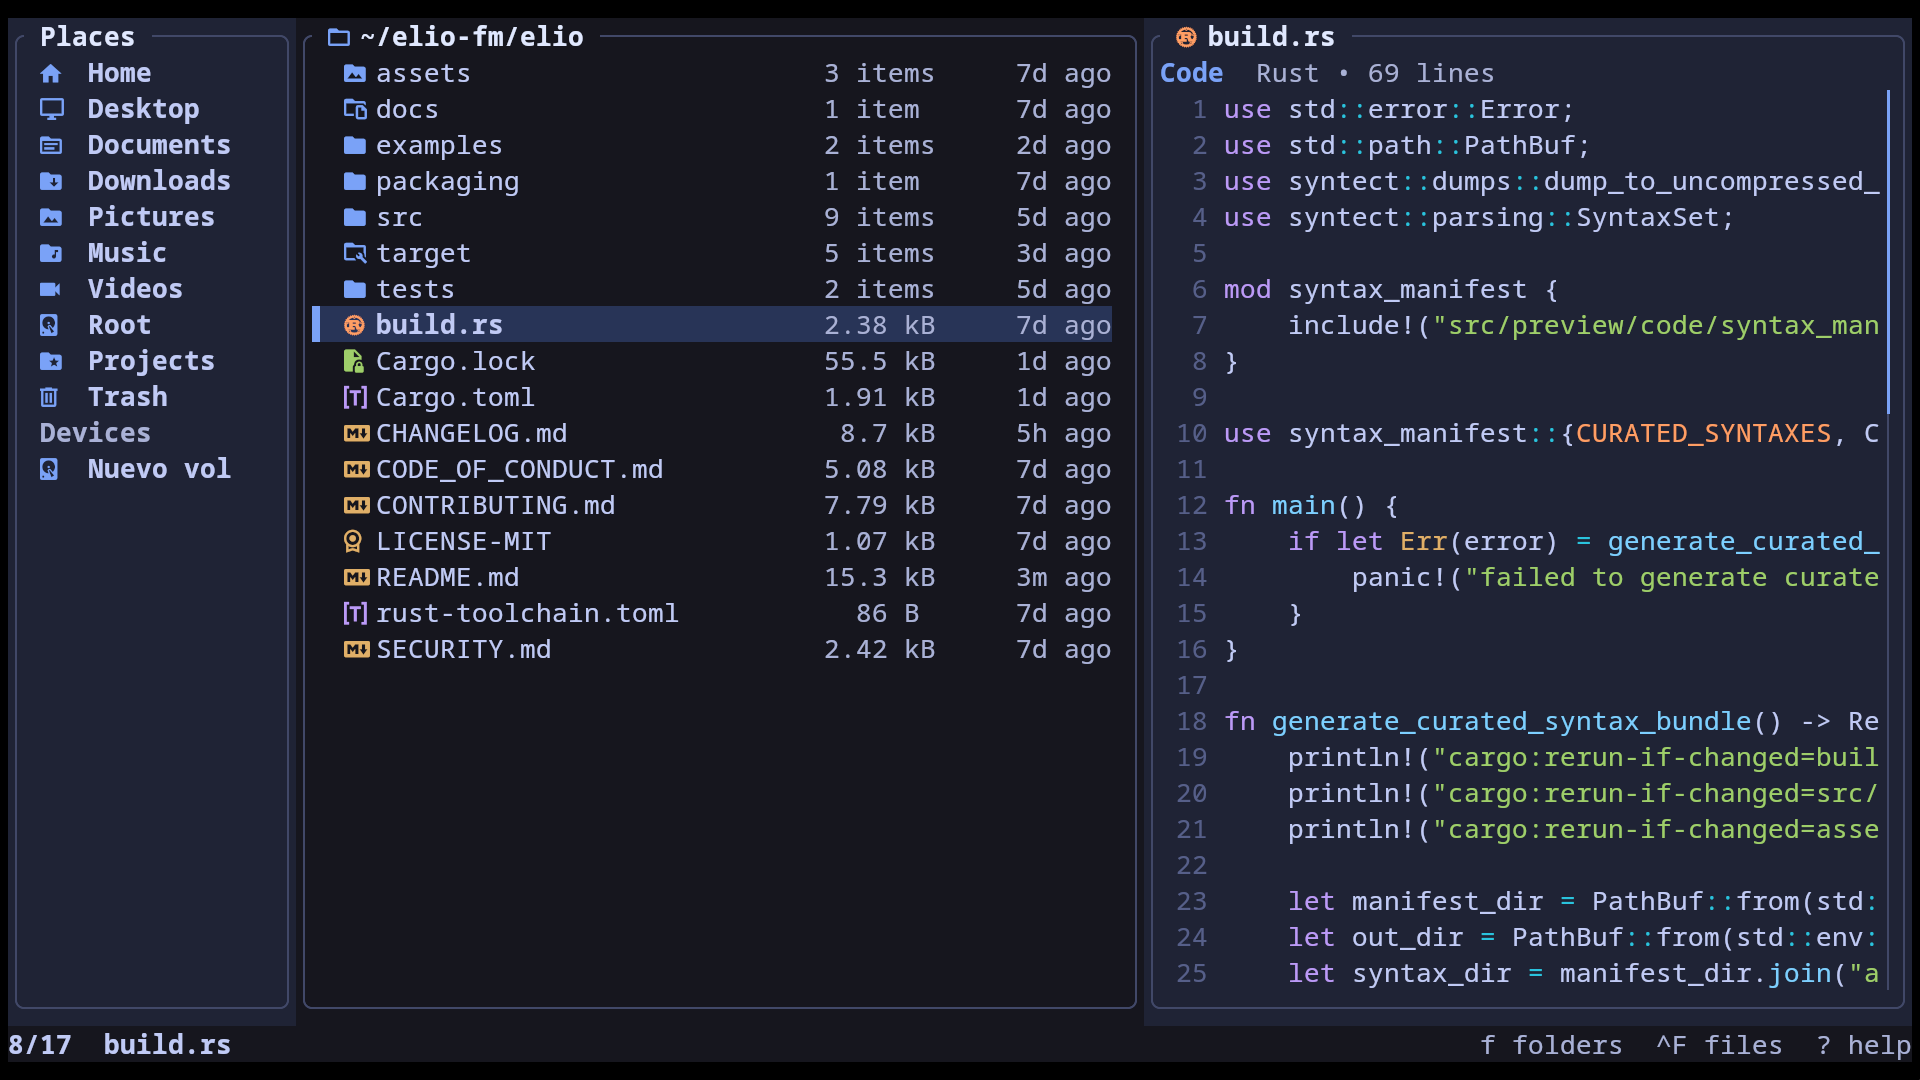Click the Videos camera icon
1920x1080 pixels.
(51, 290)
